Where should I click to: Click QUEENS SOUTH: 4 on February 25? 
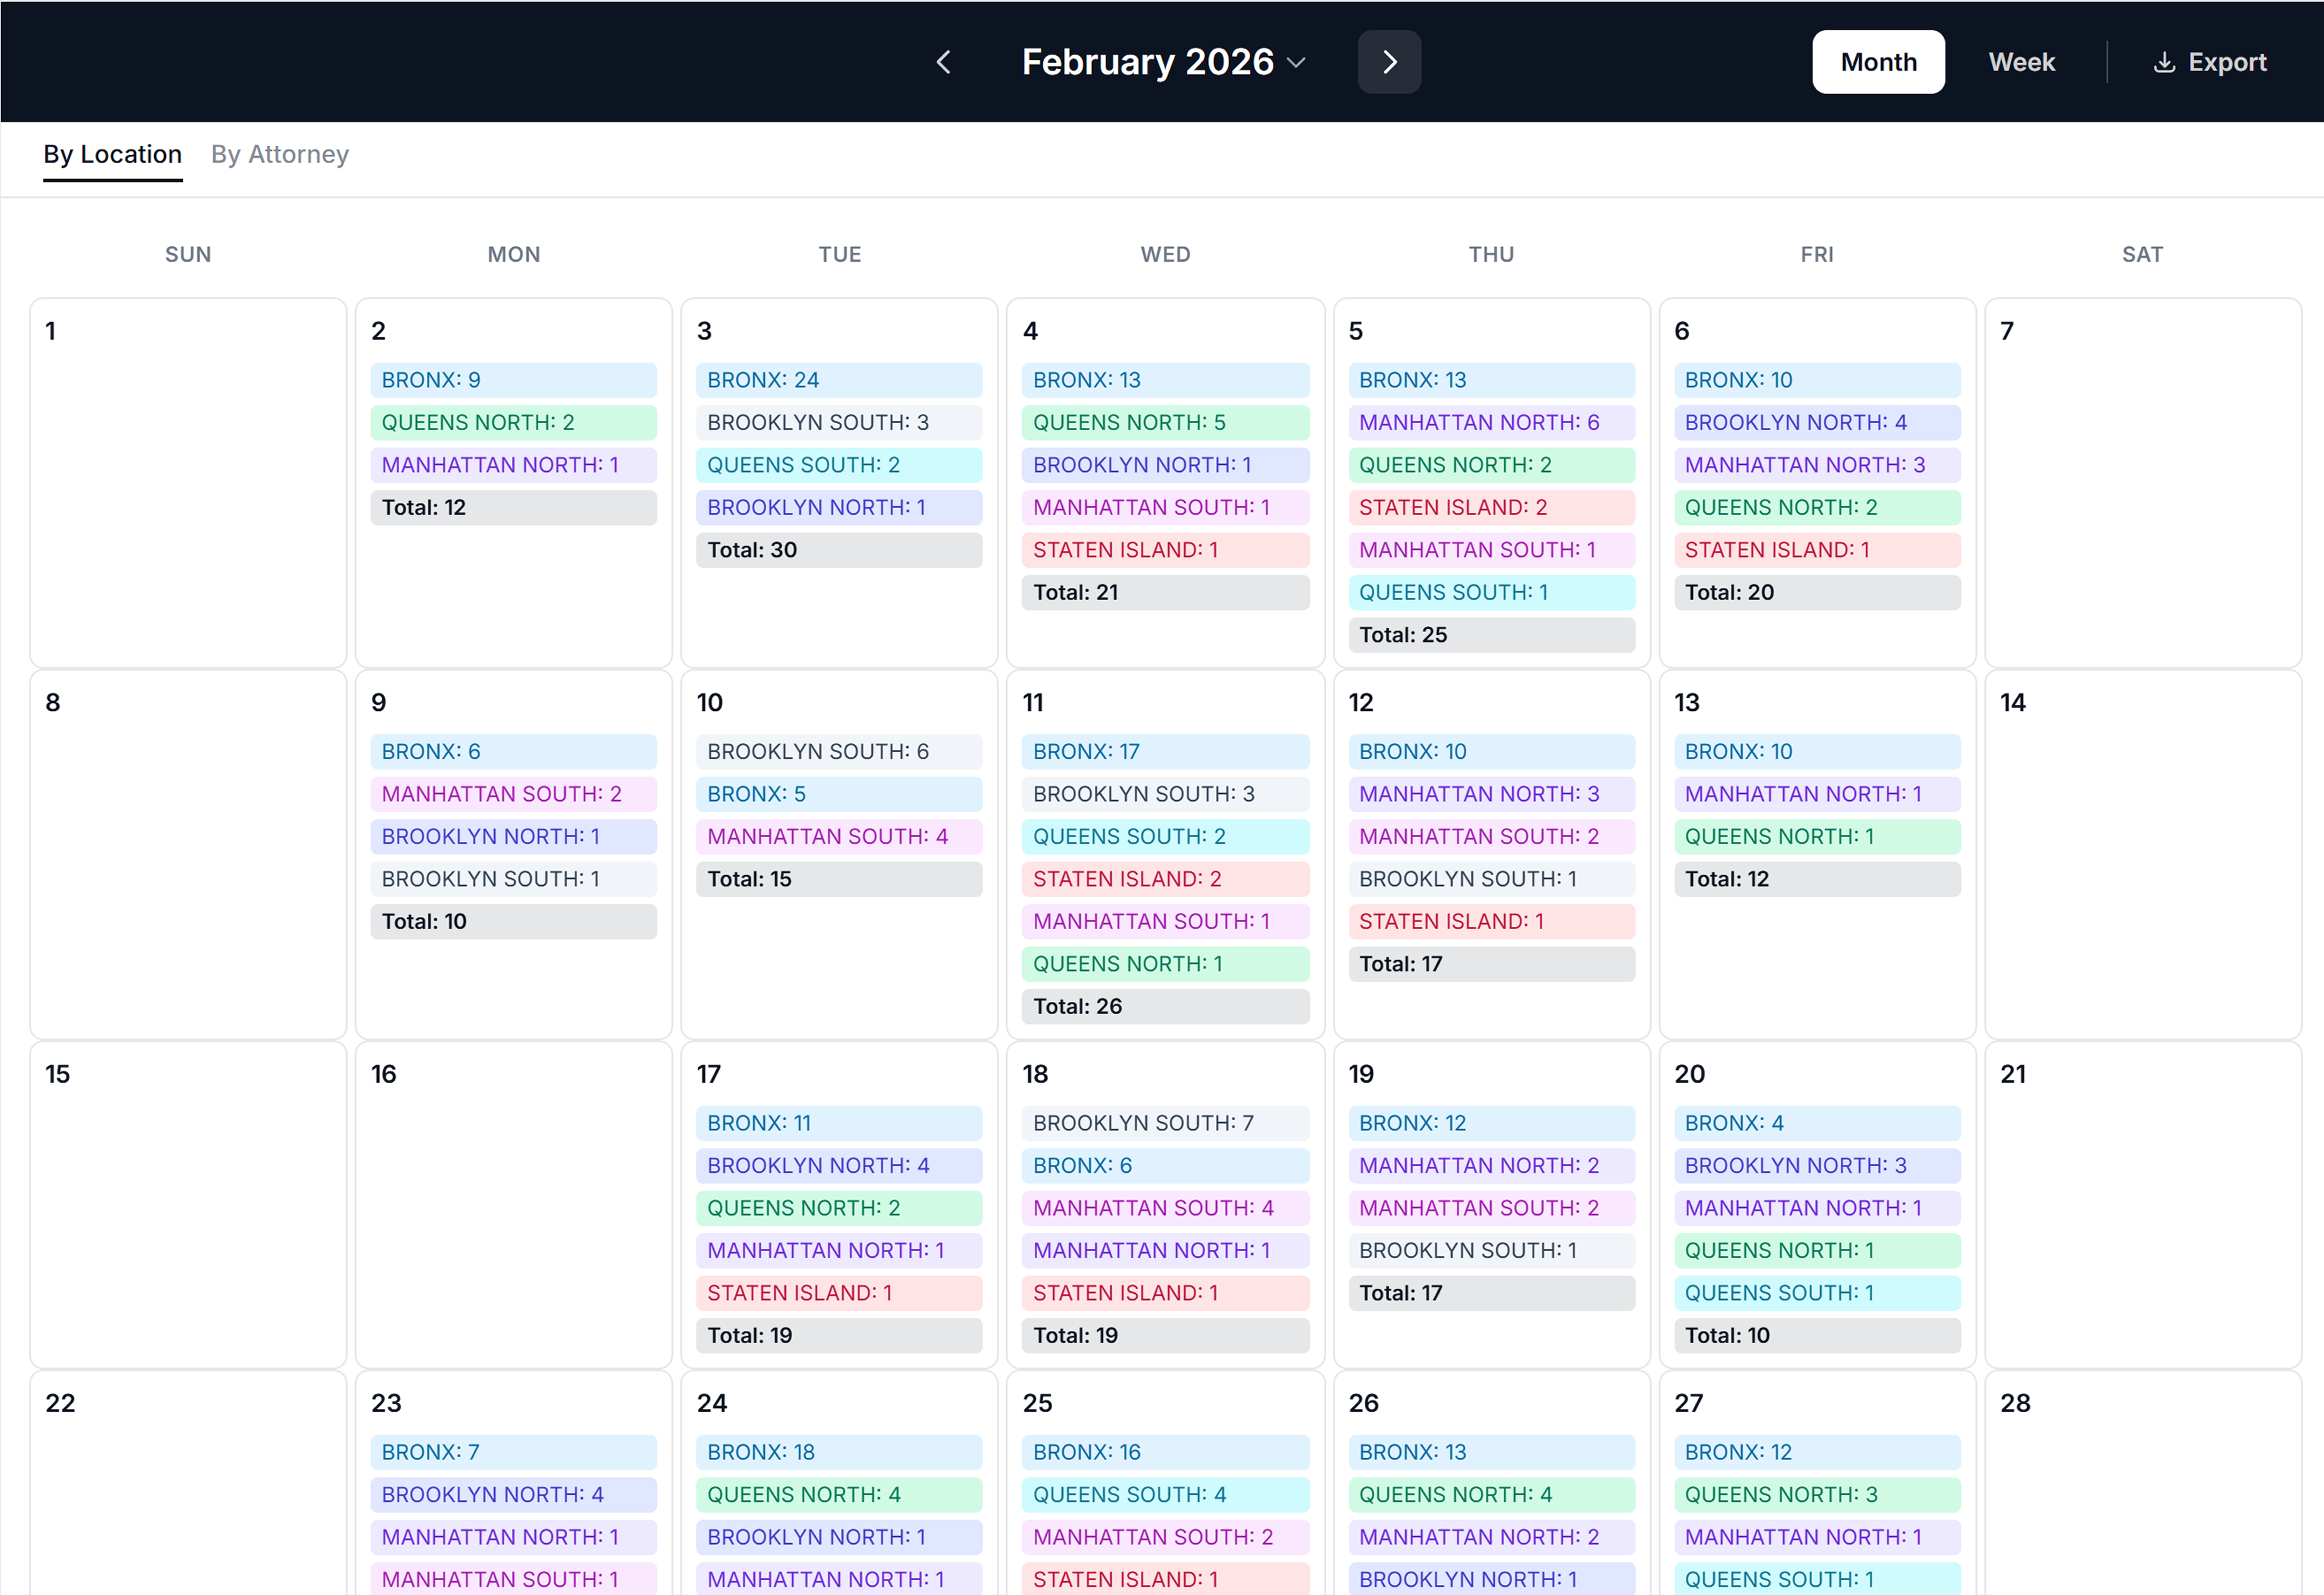pyautogui.click(x=1165, y=1494)
